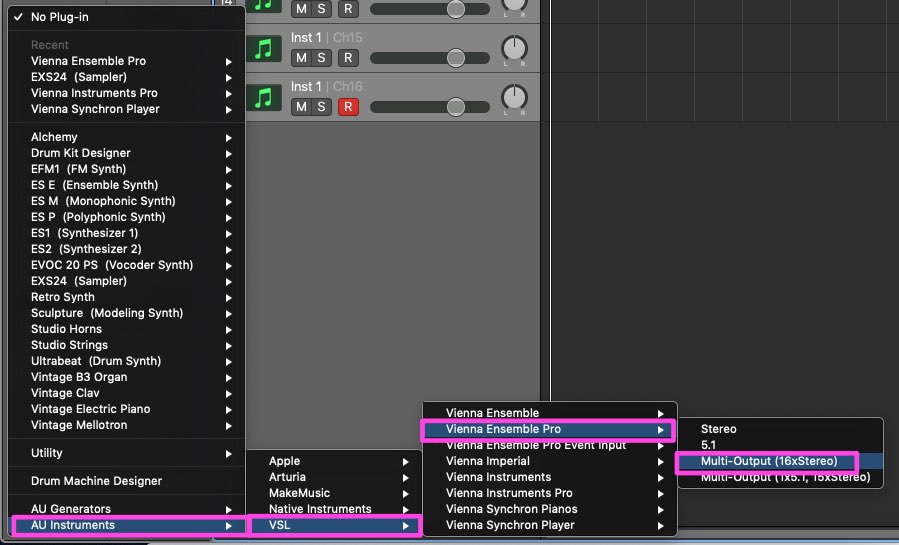
Task: Choose EXS24 (Sampler) in instrument list
Action: 127,281
